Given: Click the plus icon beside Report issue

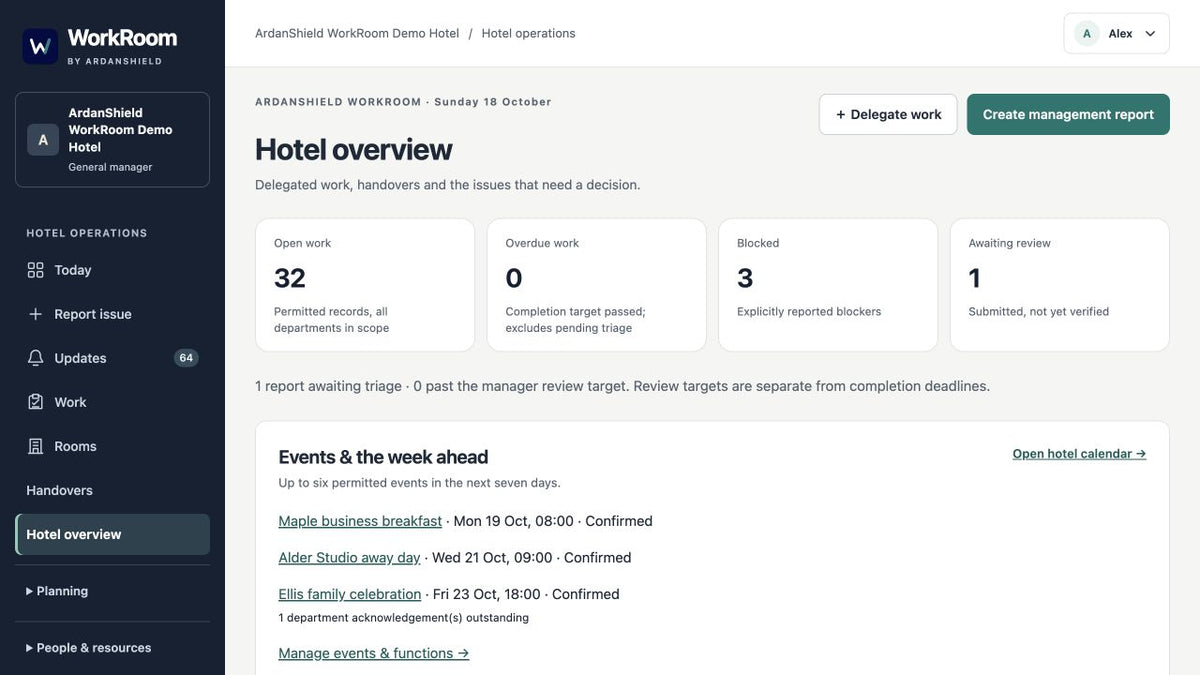Looking at the screenshot, I should coord(35,314).
